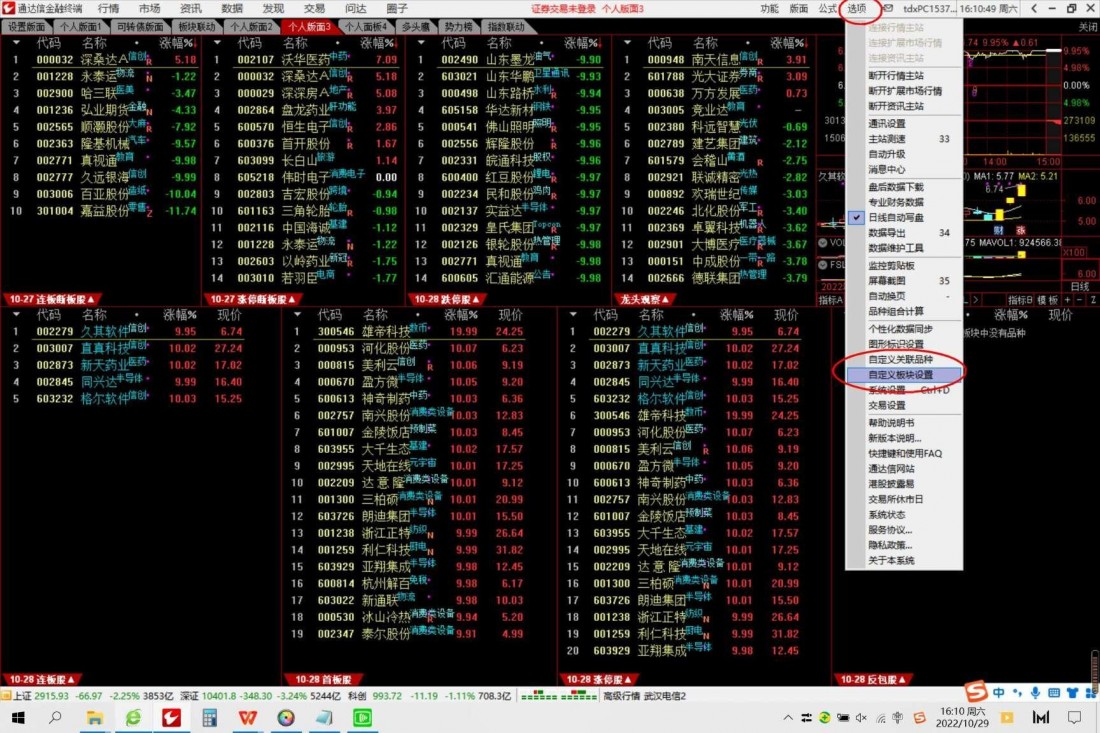Expand dropdown arrow of second panel's 代码 header

point(217,43)
